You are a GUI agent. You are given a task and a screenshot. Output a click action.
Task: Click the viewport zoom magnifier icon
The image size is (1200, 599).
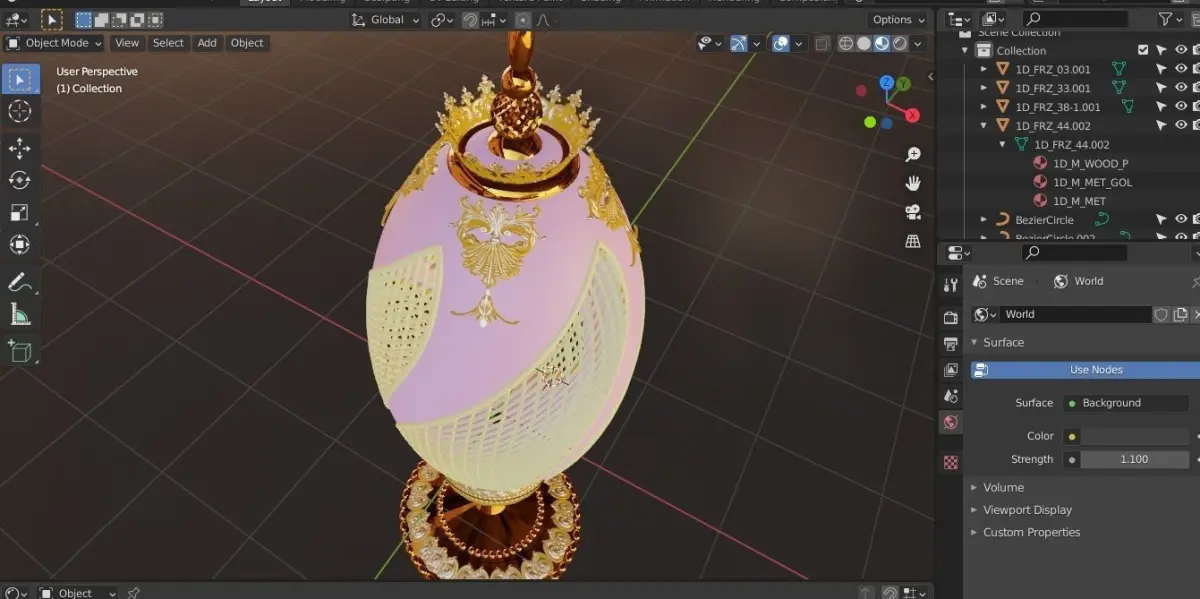pyautogui.click(x=912, y=155)
